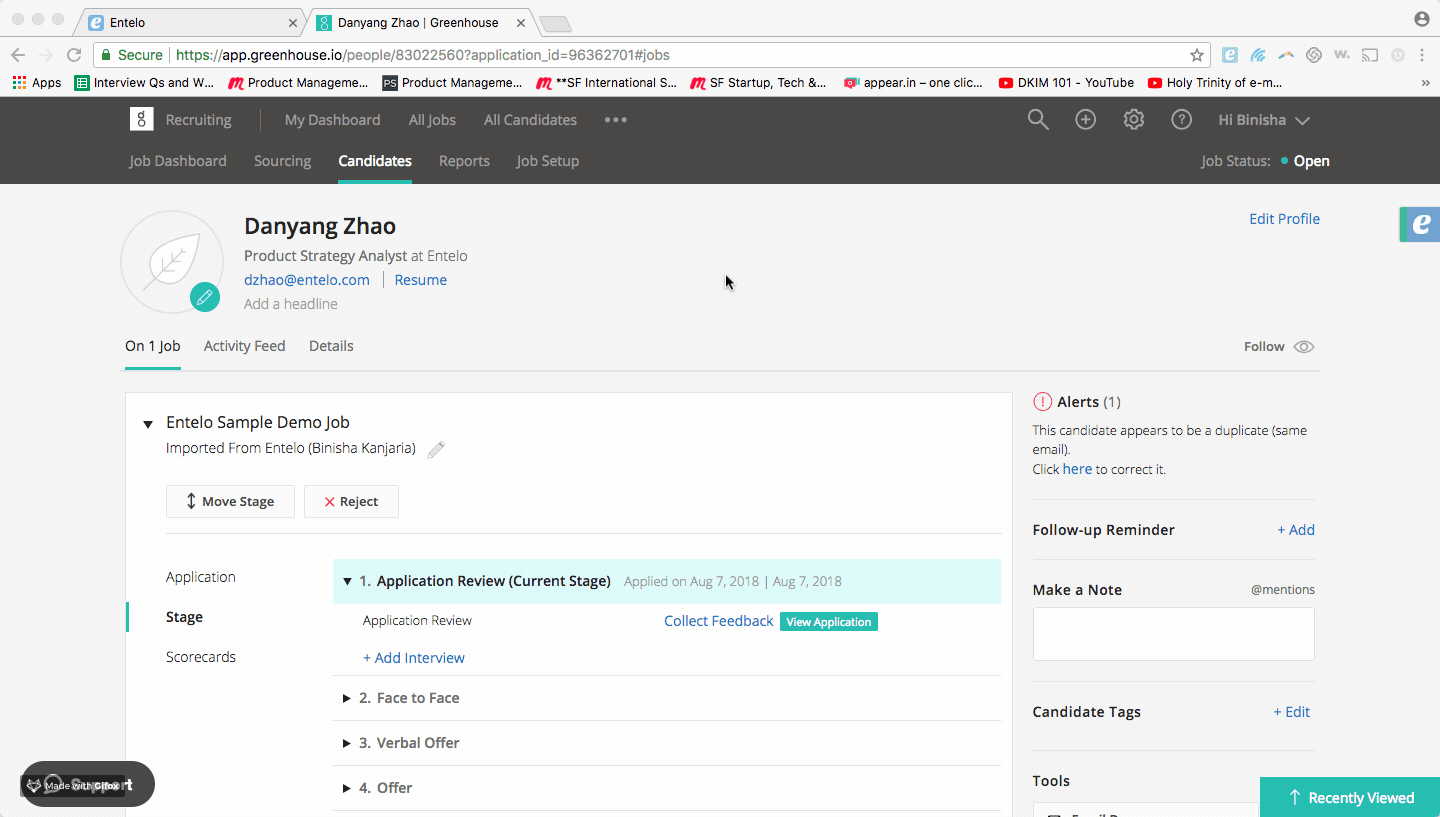Open the Greenhouse search magnifier icon
This screenshot has width=1440, height=817.
(x=1038, y=120)
